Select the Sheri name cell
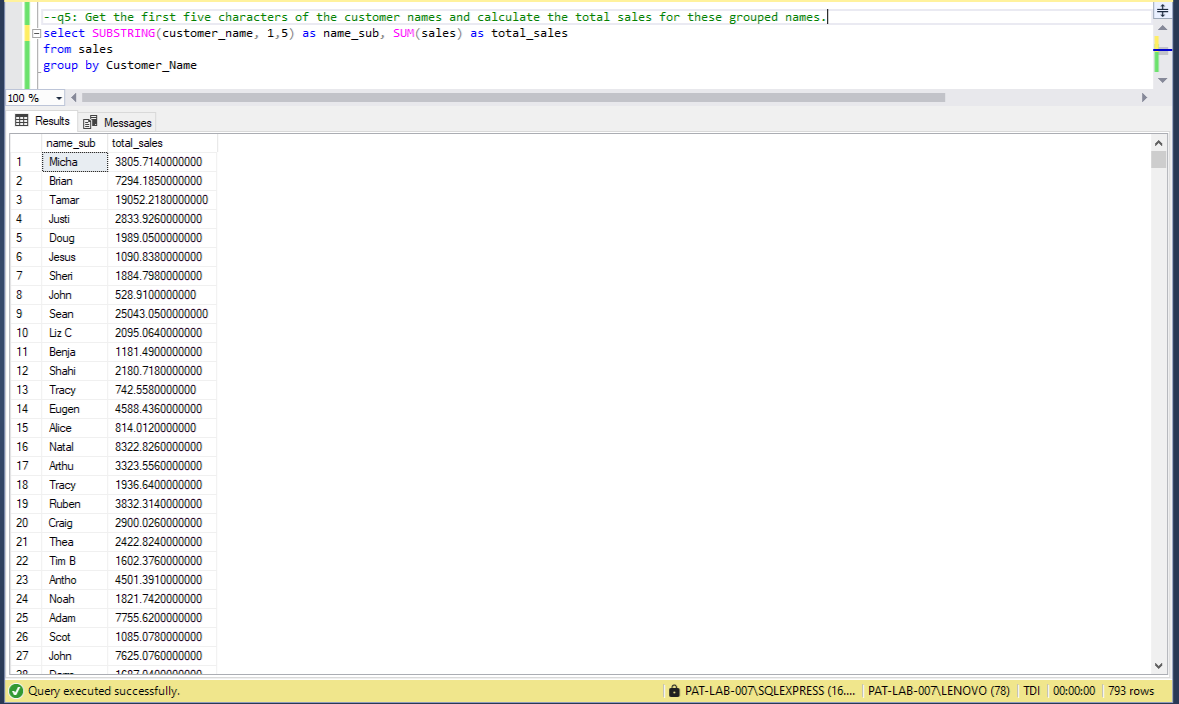The height and width of the screenshot is (704, 1179). point(74,276)
